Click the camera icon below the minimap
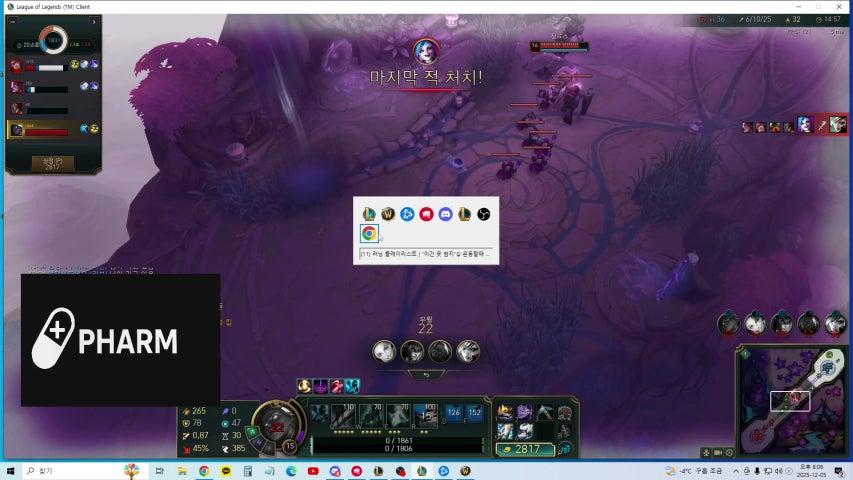 (x=718, y=452)
